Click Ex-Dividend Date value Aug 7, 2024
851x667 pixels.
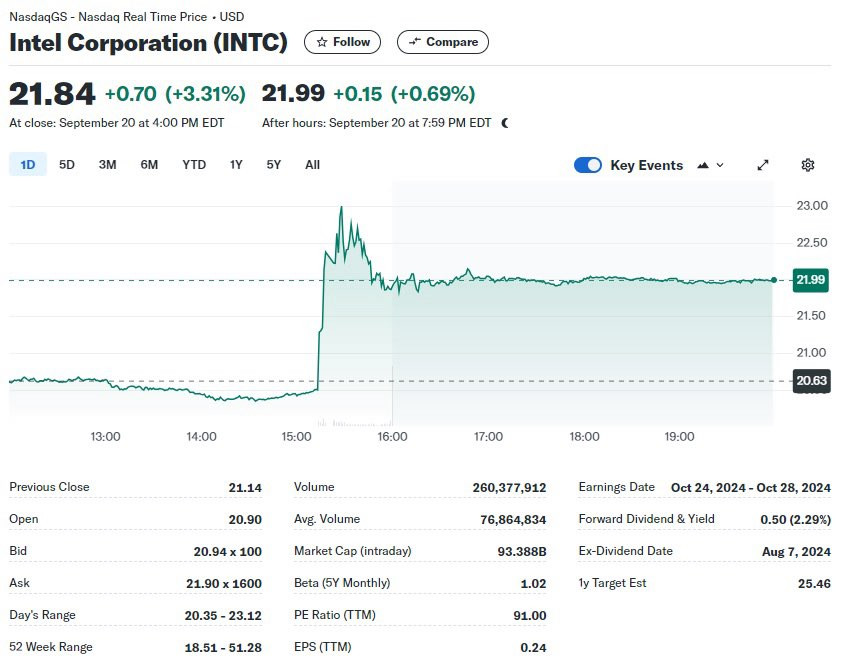click(x=796, y=551)
